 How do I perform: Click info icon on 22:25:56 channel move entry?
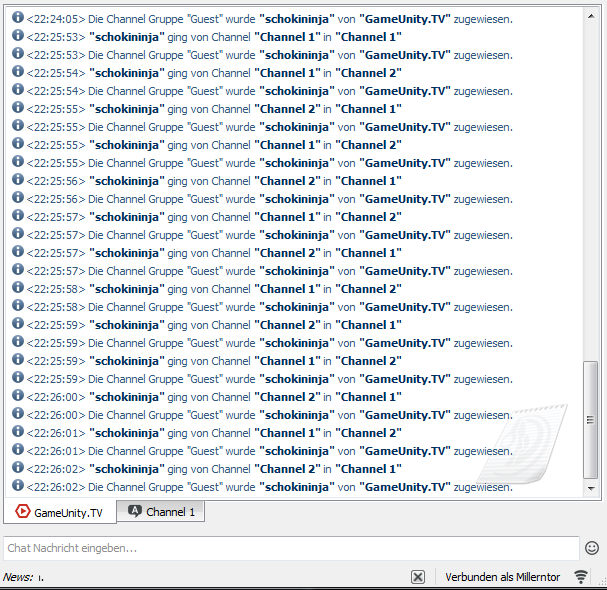pyautogui.click(x=17, y=180)
